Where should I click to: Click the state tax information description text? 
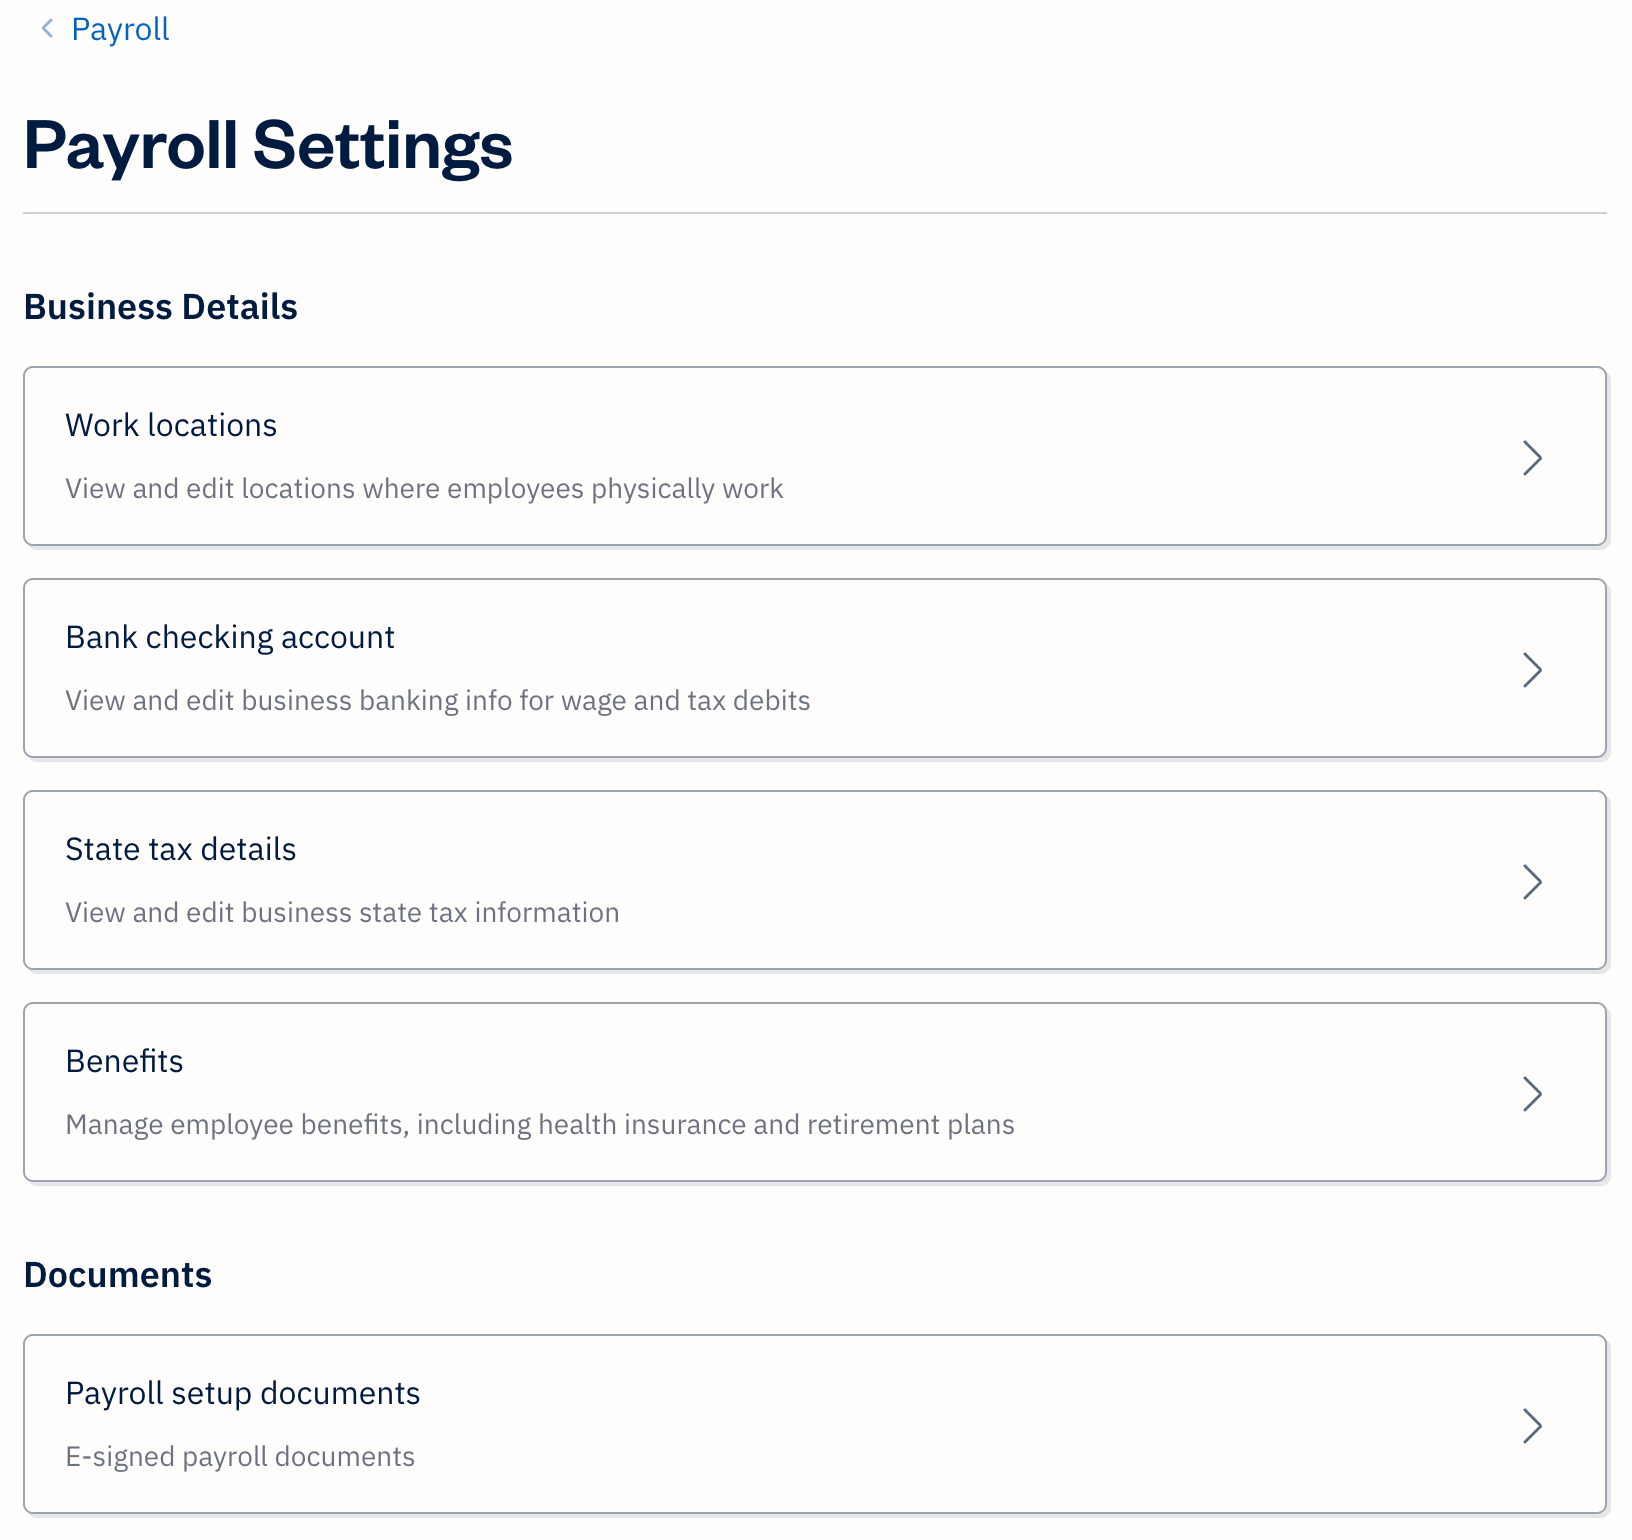[342, 912]
